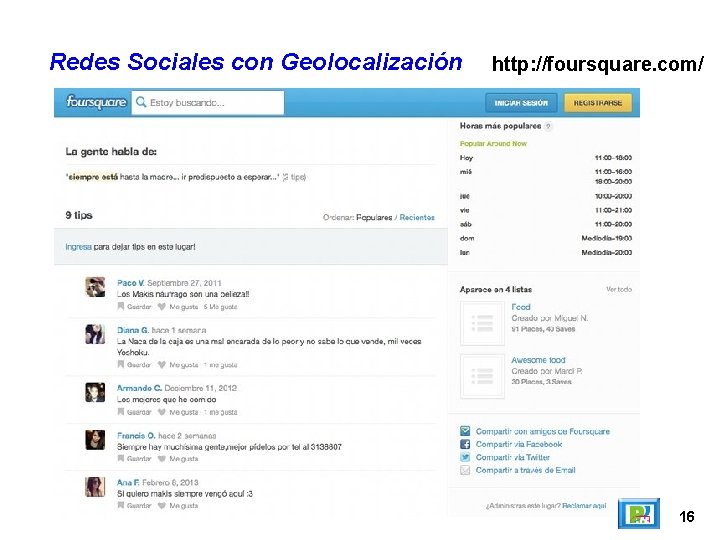Click the Ingresa link to leave tips

78,247
